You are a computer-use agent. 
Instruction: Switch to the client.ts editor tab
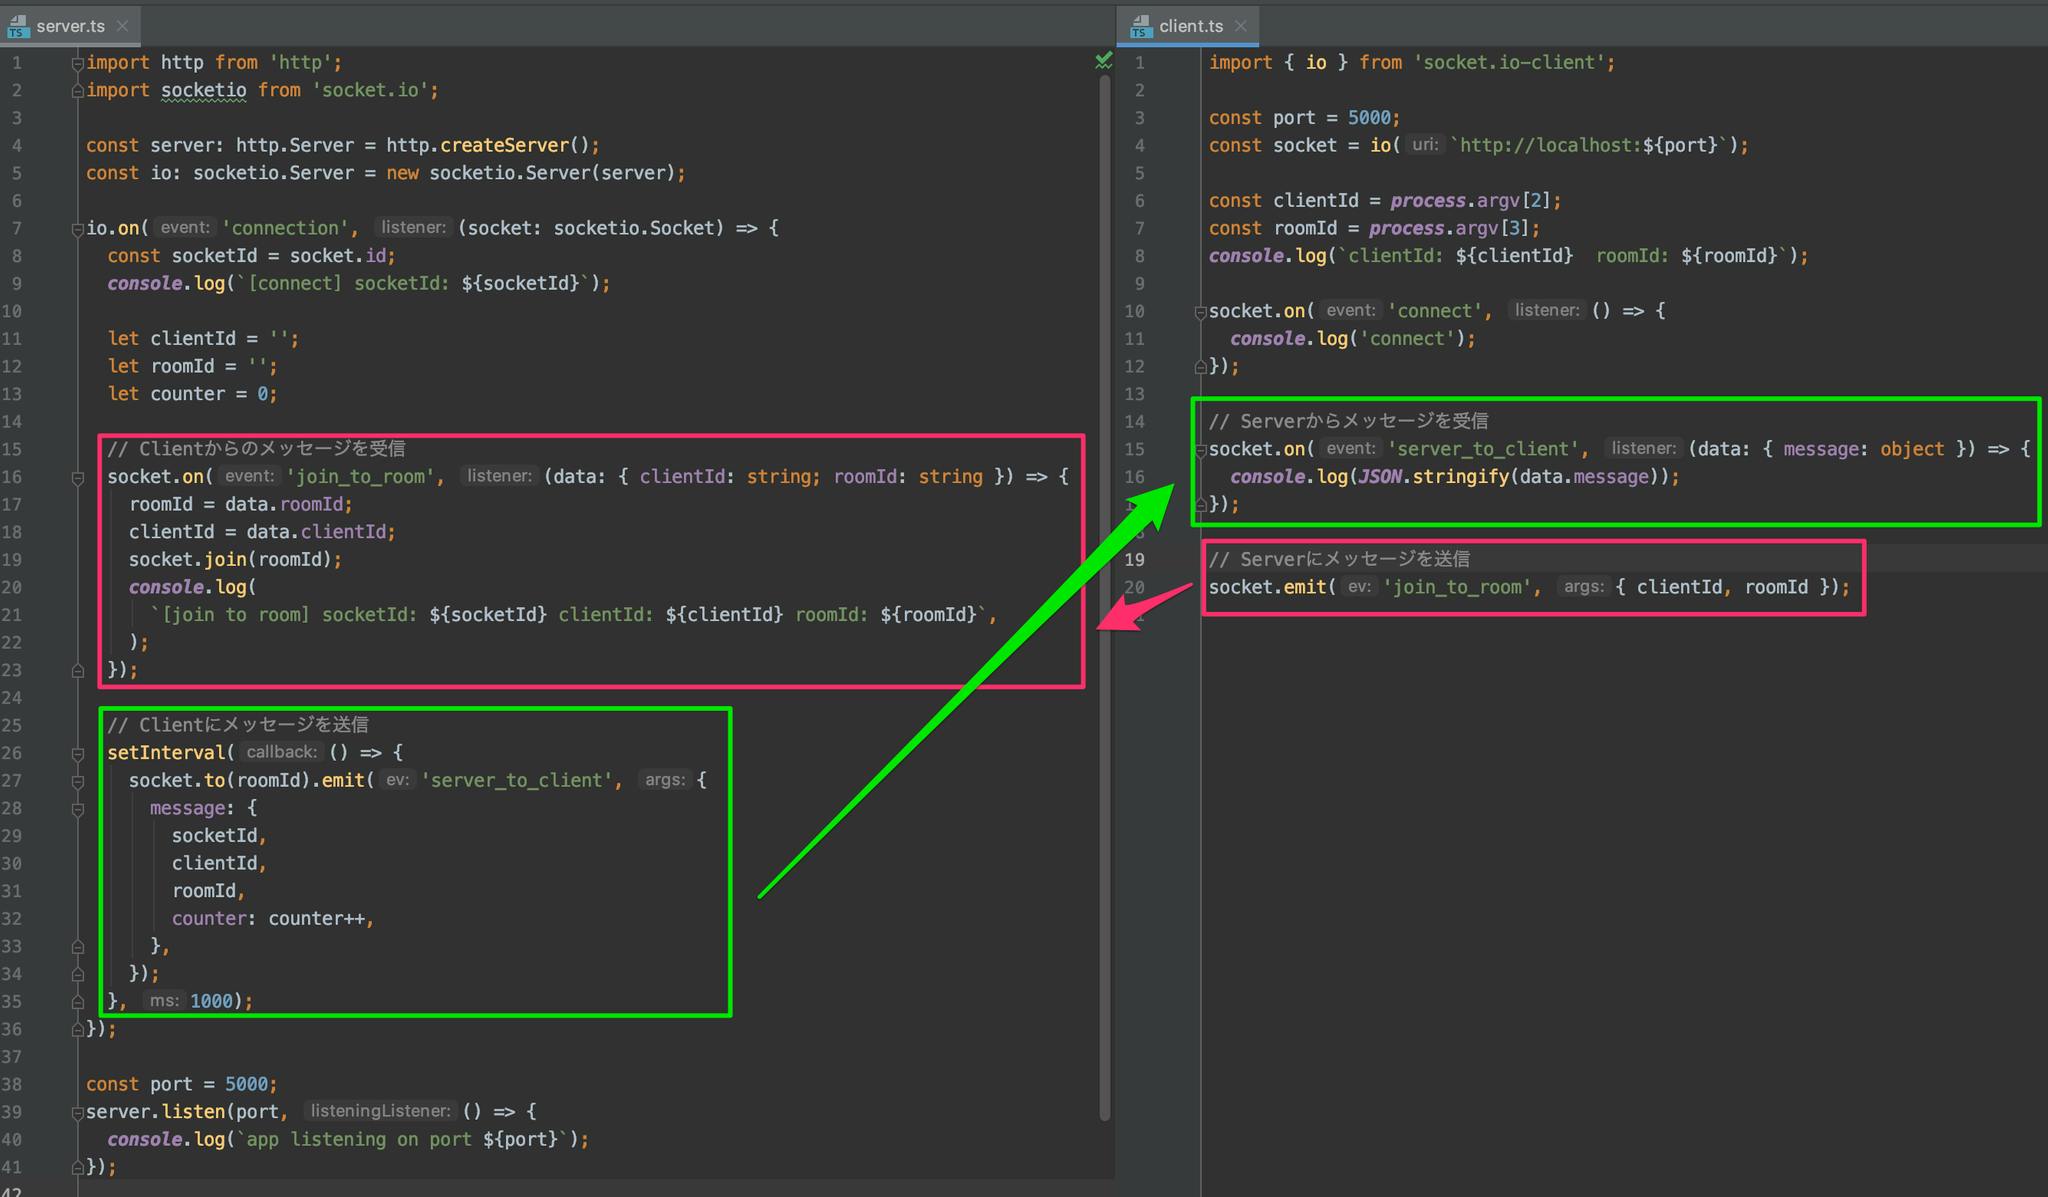[1190, 26]
